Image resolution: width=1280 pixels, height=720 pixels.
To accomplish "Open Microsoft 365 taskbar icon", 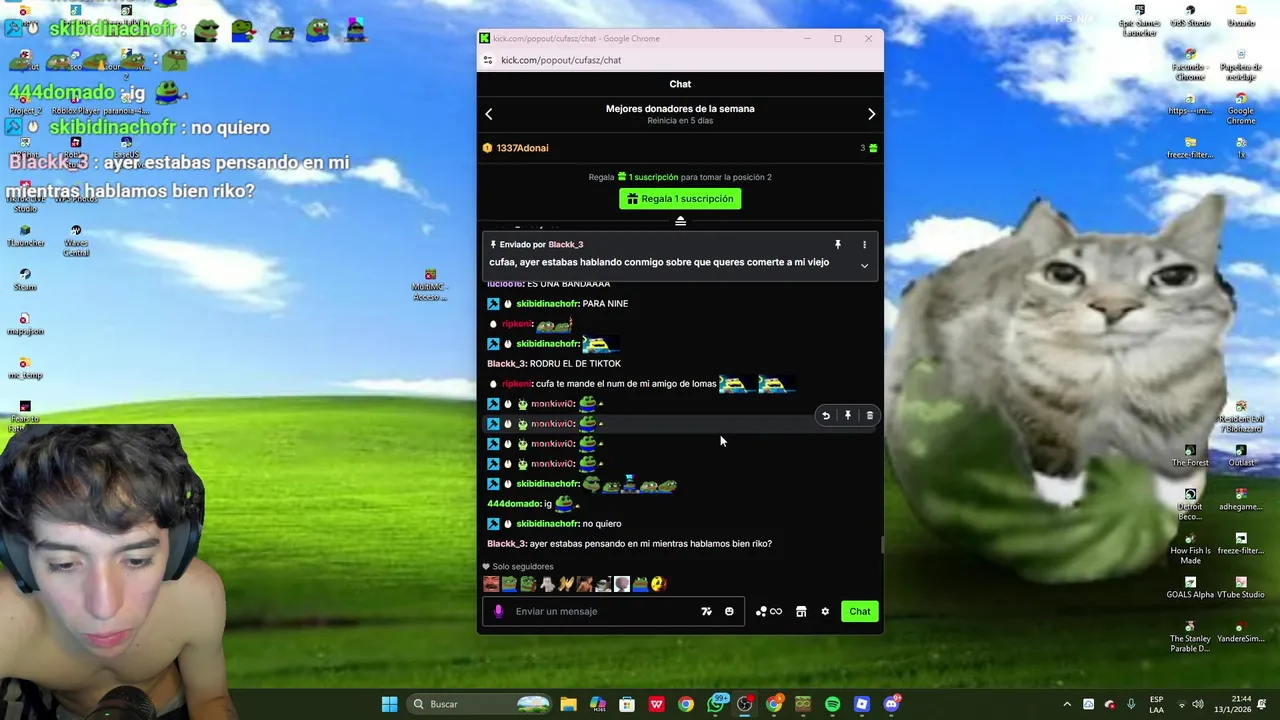I will [x=598, y=704].
